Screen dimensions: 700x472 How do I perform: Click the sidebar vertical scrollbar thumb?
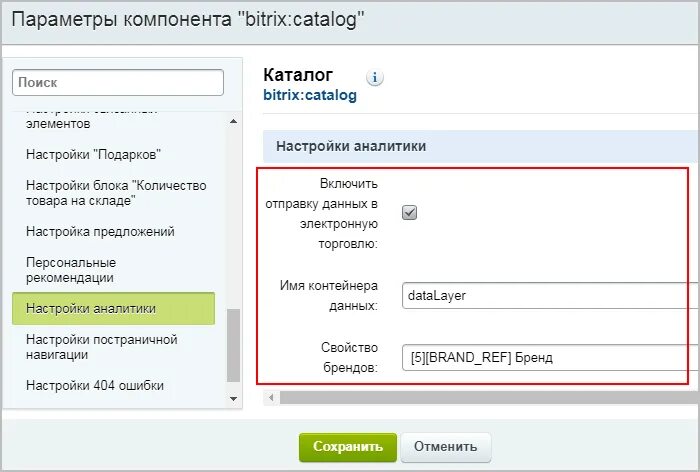233,346
